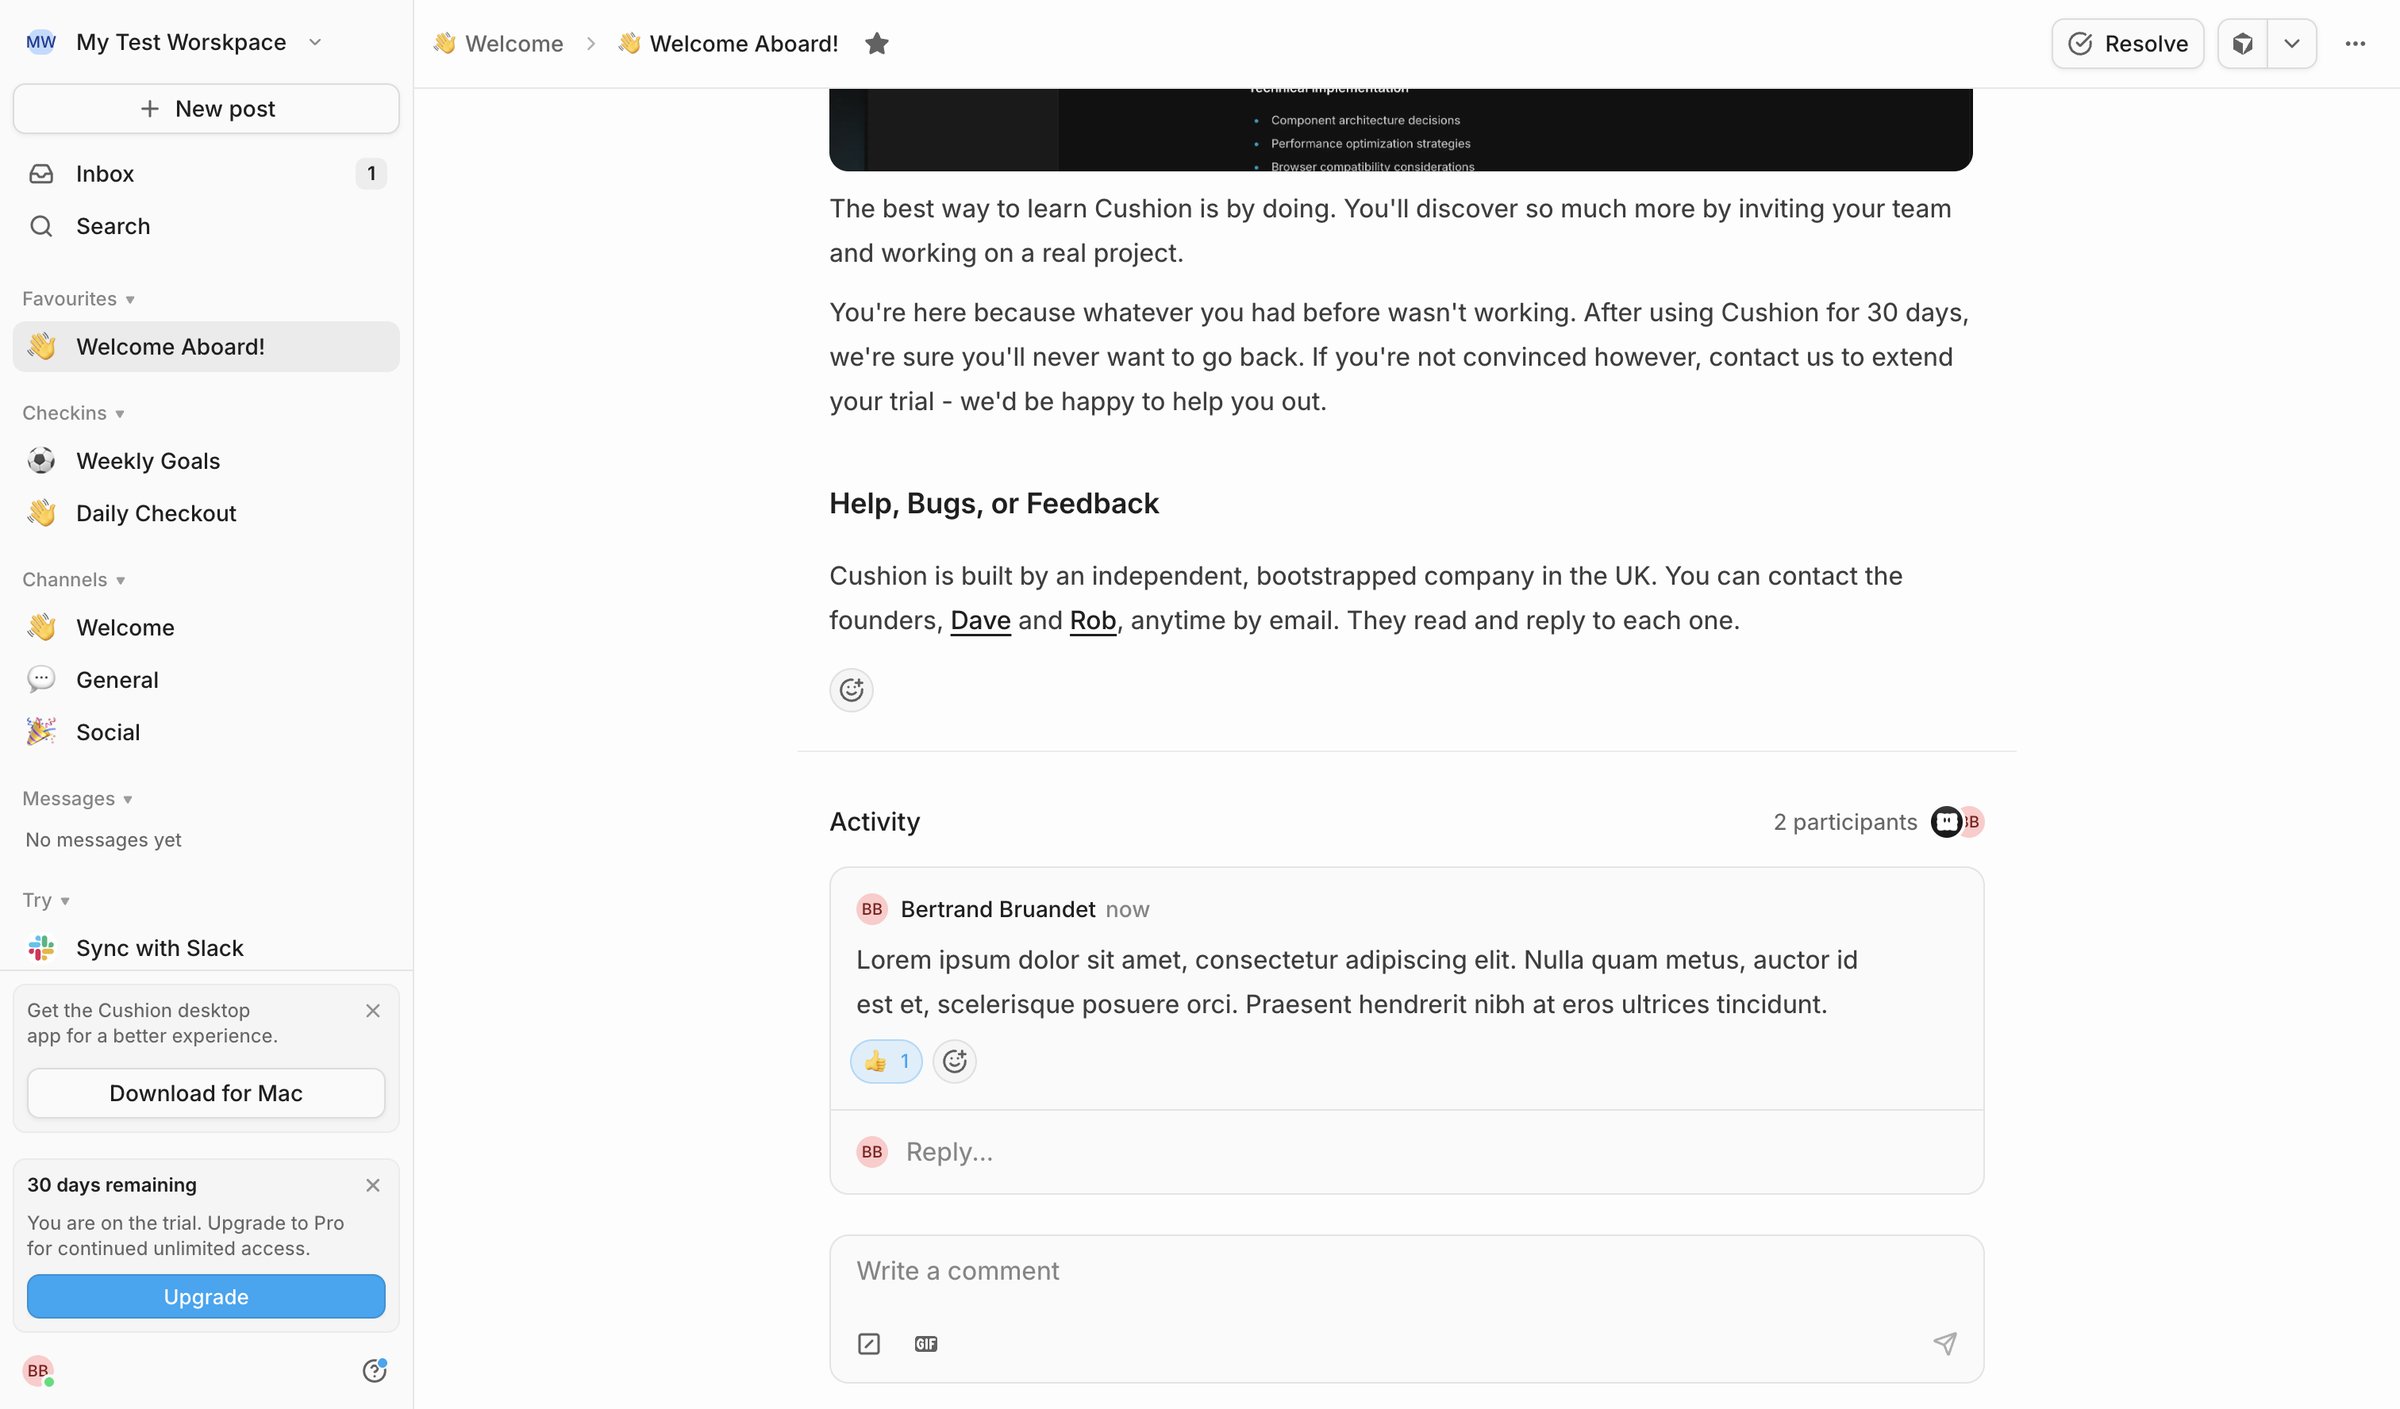The image size is (2400, 1409).
Task: Open Weekly Goals checkin
Action: click(x=206, y=461)
